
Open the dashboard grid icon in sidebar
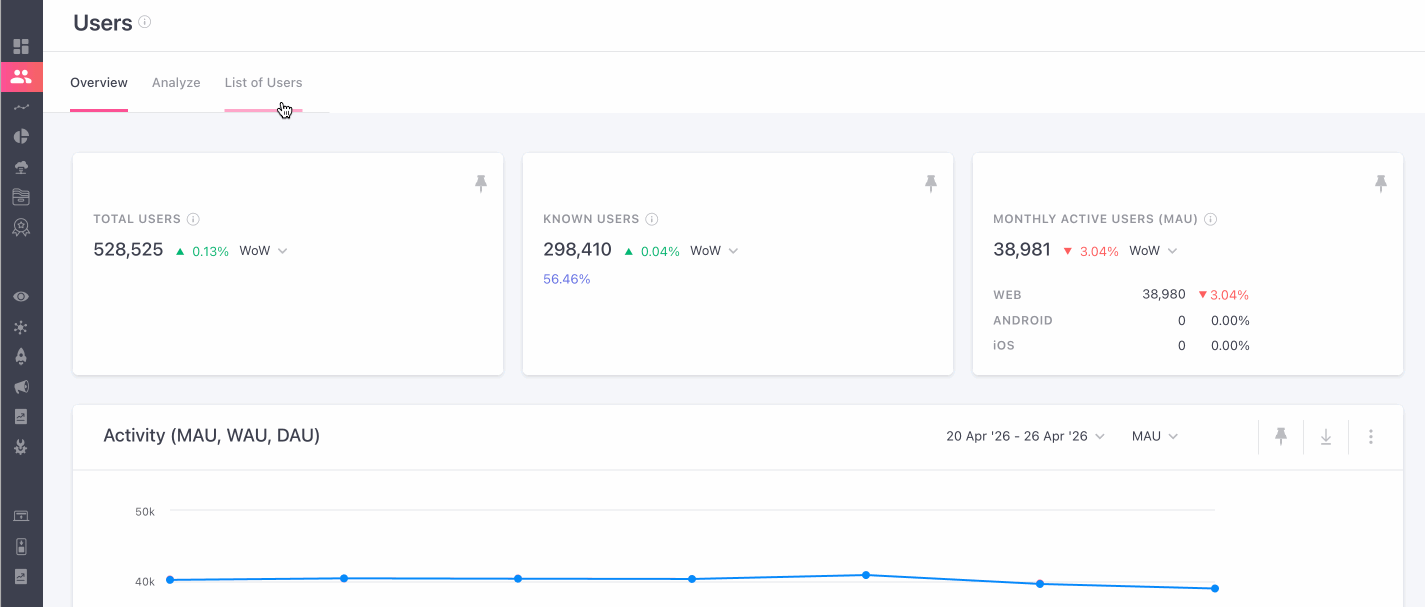pyautogui.click(x=21, y=46)
